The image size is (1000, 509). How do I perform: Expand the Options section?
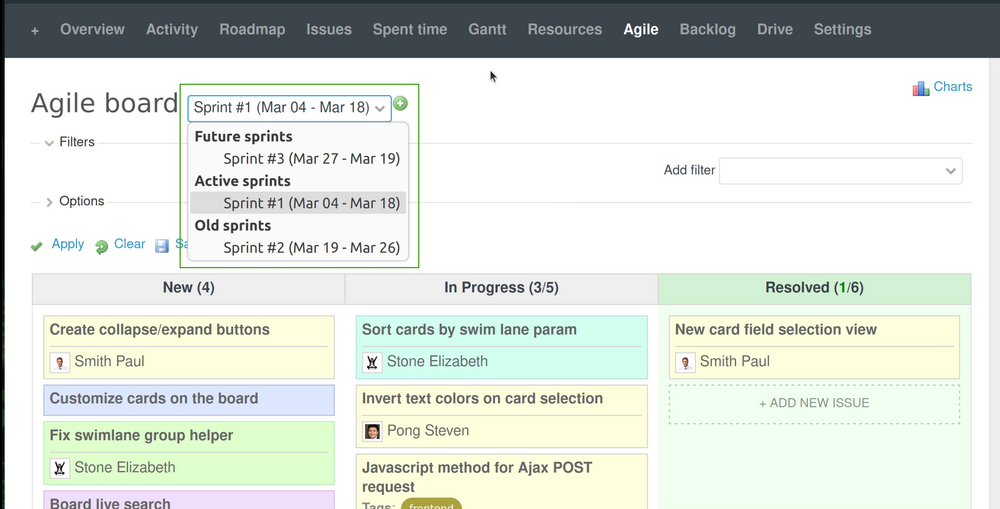coord(49,202)
